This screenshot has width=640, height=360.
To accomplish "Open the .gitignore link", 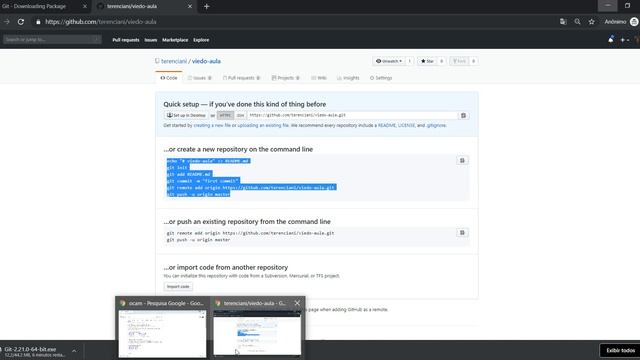I will [436, 126].
